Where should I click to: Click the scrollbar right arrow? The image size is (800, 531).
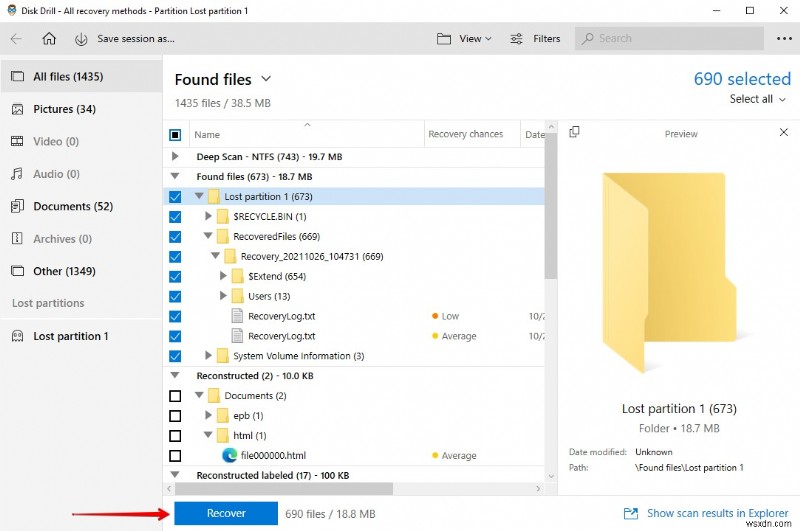538,489
